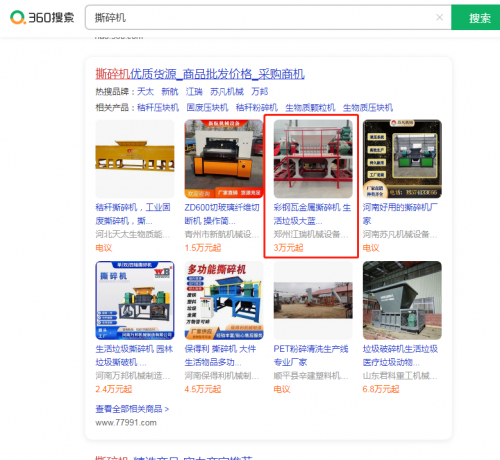Viewport: 500px width, 460px height.
Task: Open the gray garbage crusher product image
Action: 402,300
